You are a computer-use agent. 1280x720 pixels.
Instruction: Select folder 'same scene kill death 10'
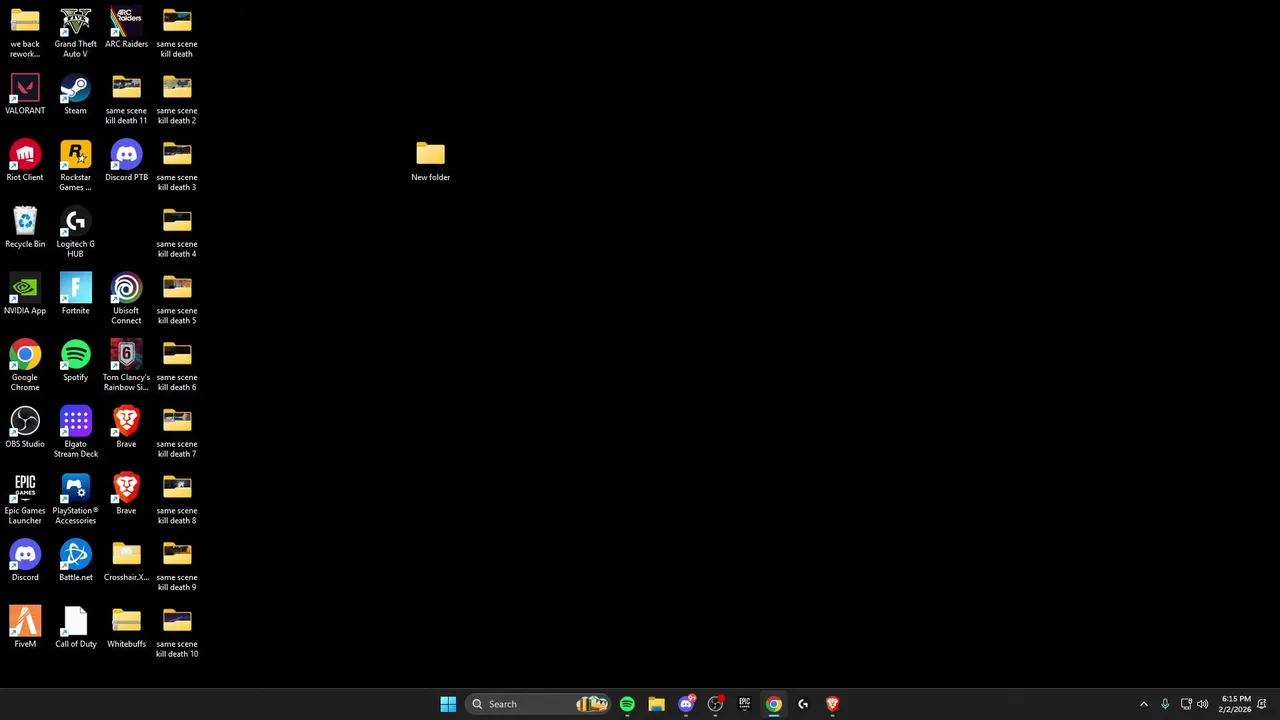pyautogui.click(x=177, y=633)
